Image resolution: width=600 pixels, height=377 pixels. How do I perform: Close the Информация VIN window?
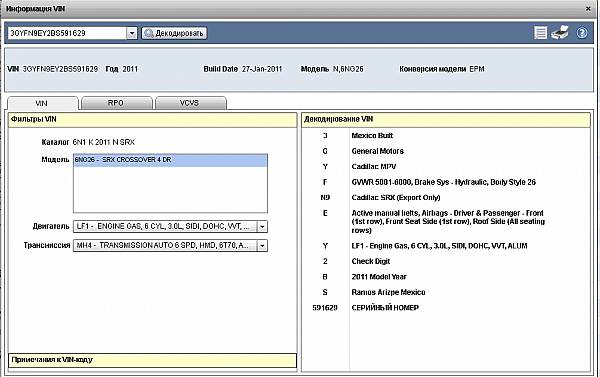click(588, 8)
